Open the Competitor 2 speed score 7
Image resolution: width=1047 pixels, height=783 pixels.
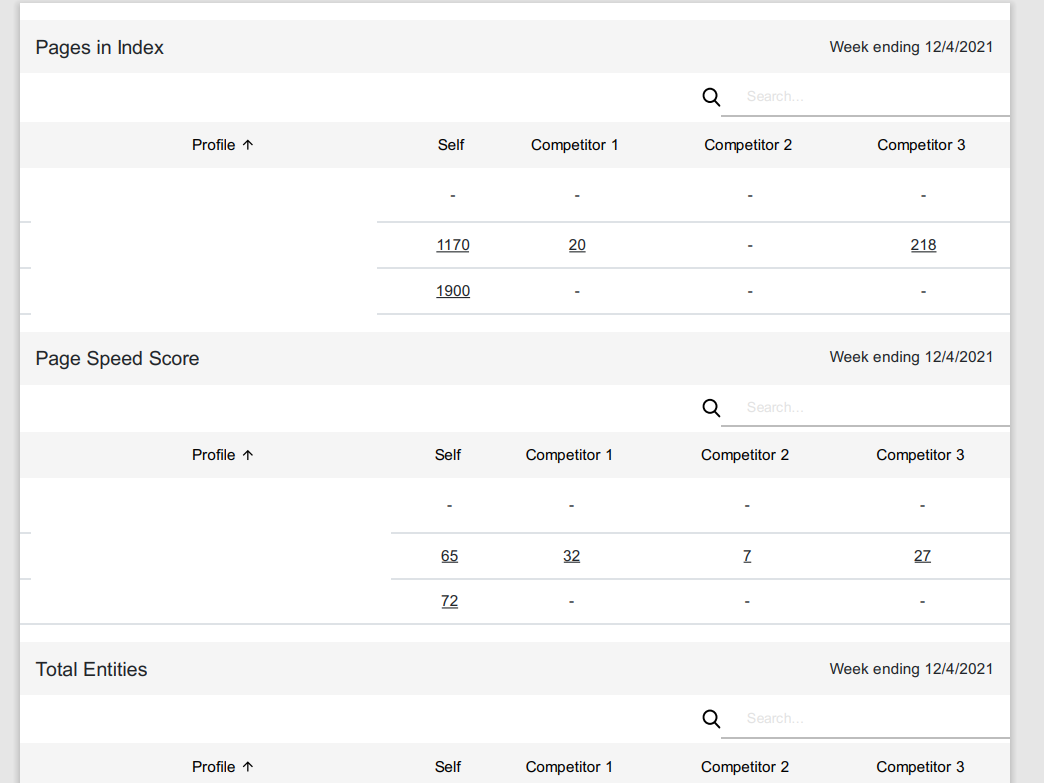tap(747, 556)
